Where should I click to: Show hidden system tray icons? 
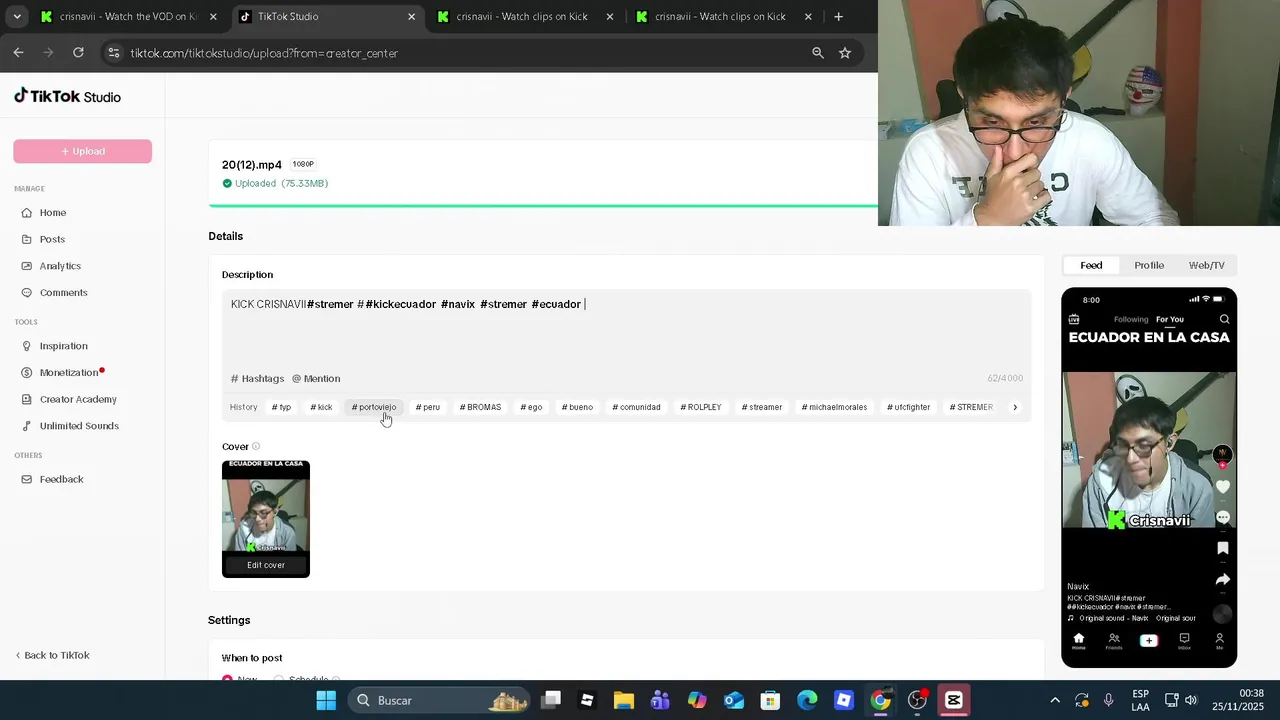coord(1054,700)
